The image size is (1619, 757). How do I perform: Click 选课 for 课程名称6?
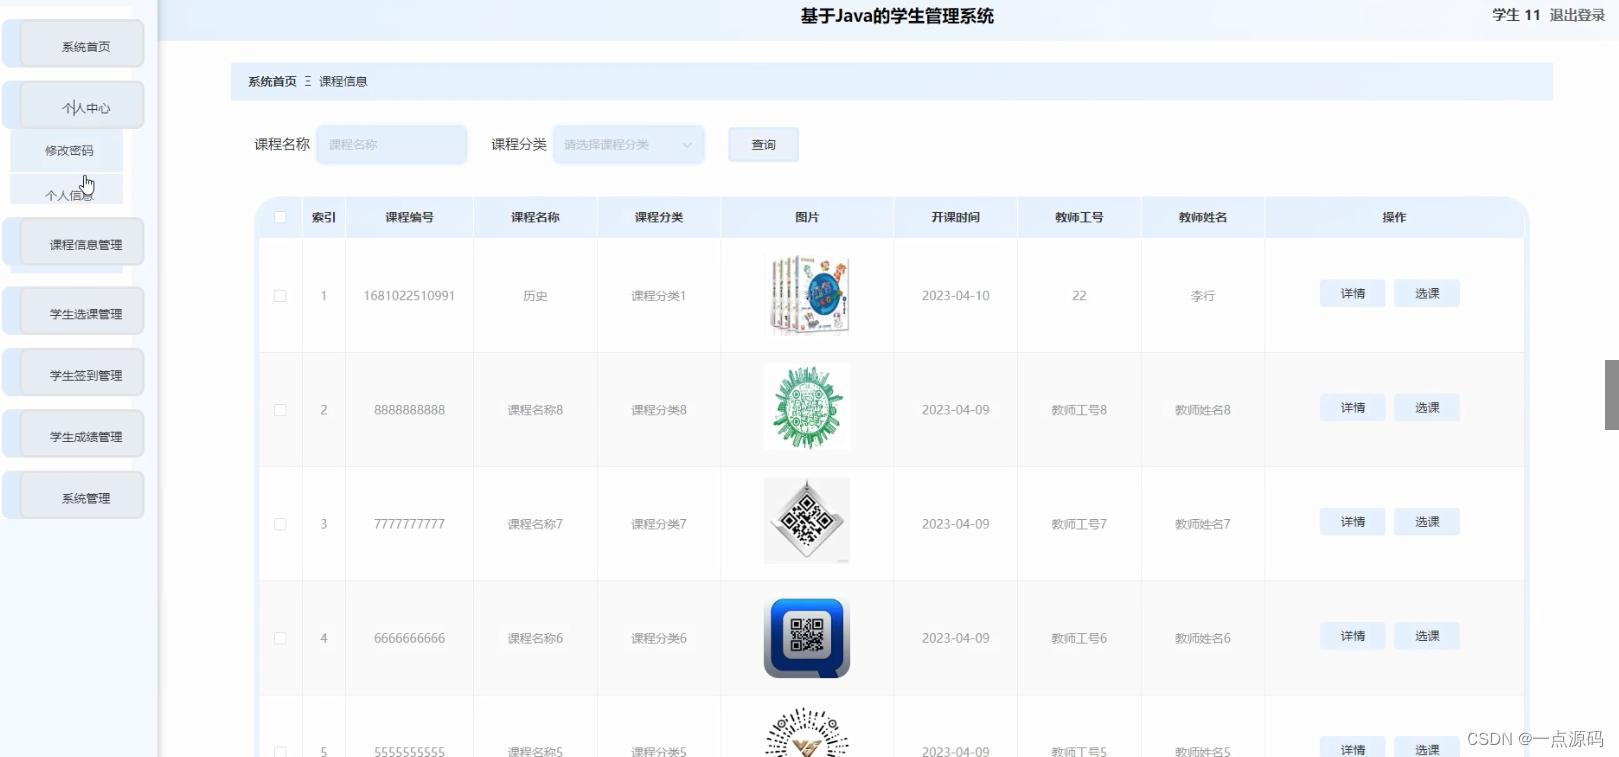click(1427, 636)
